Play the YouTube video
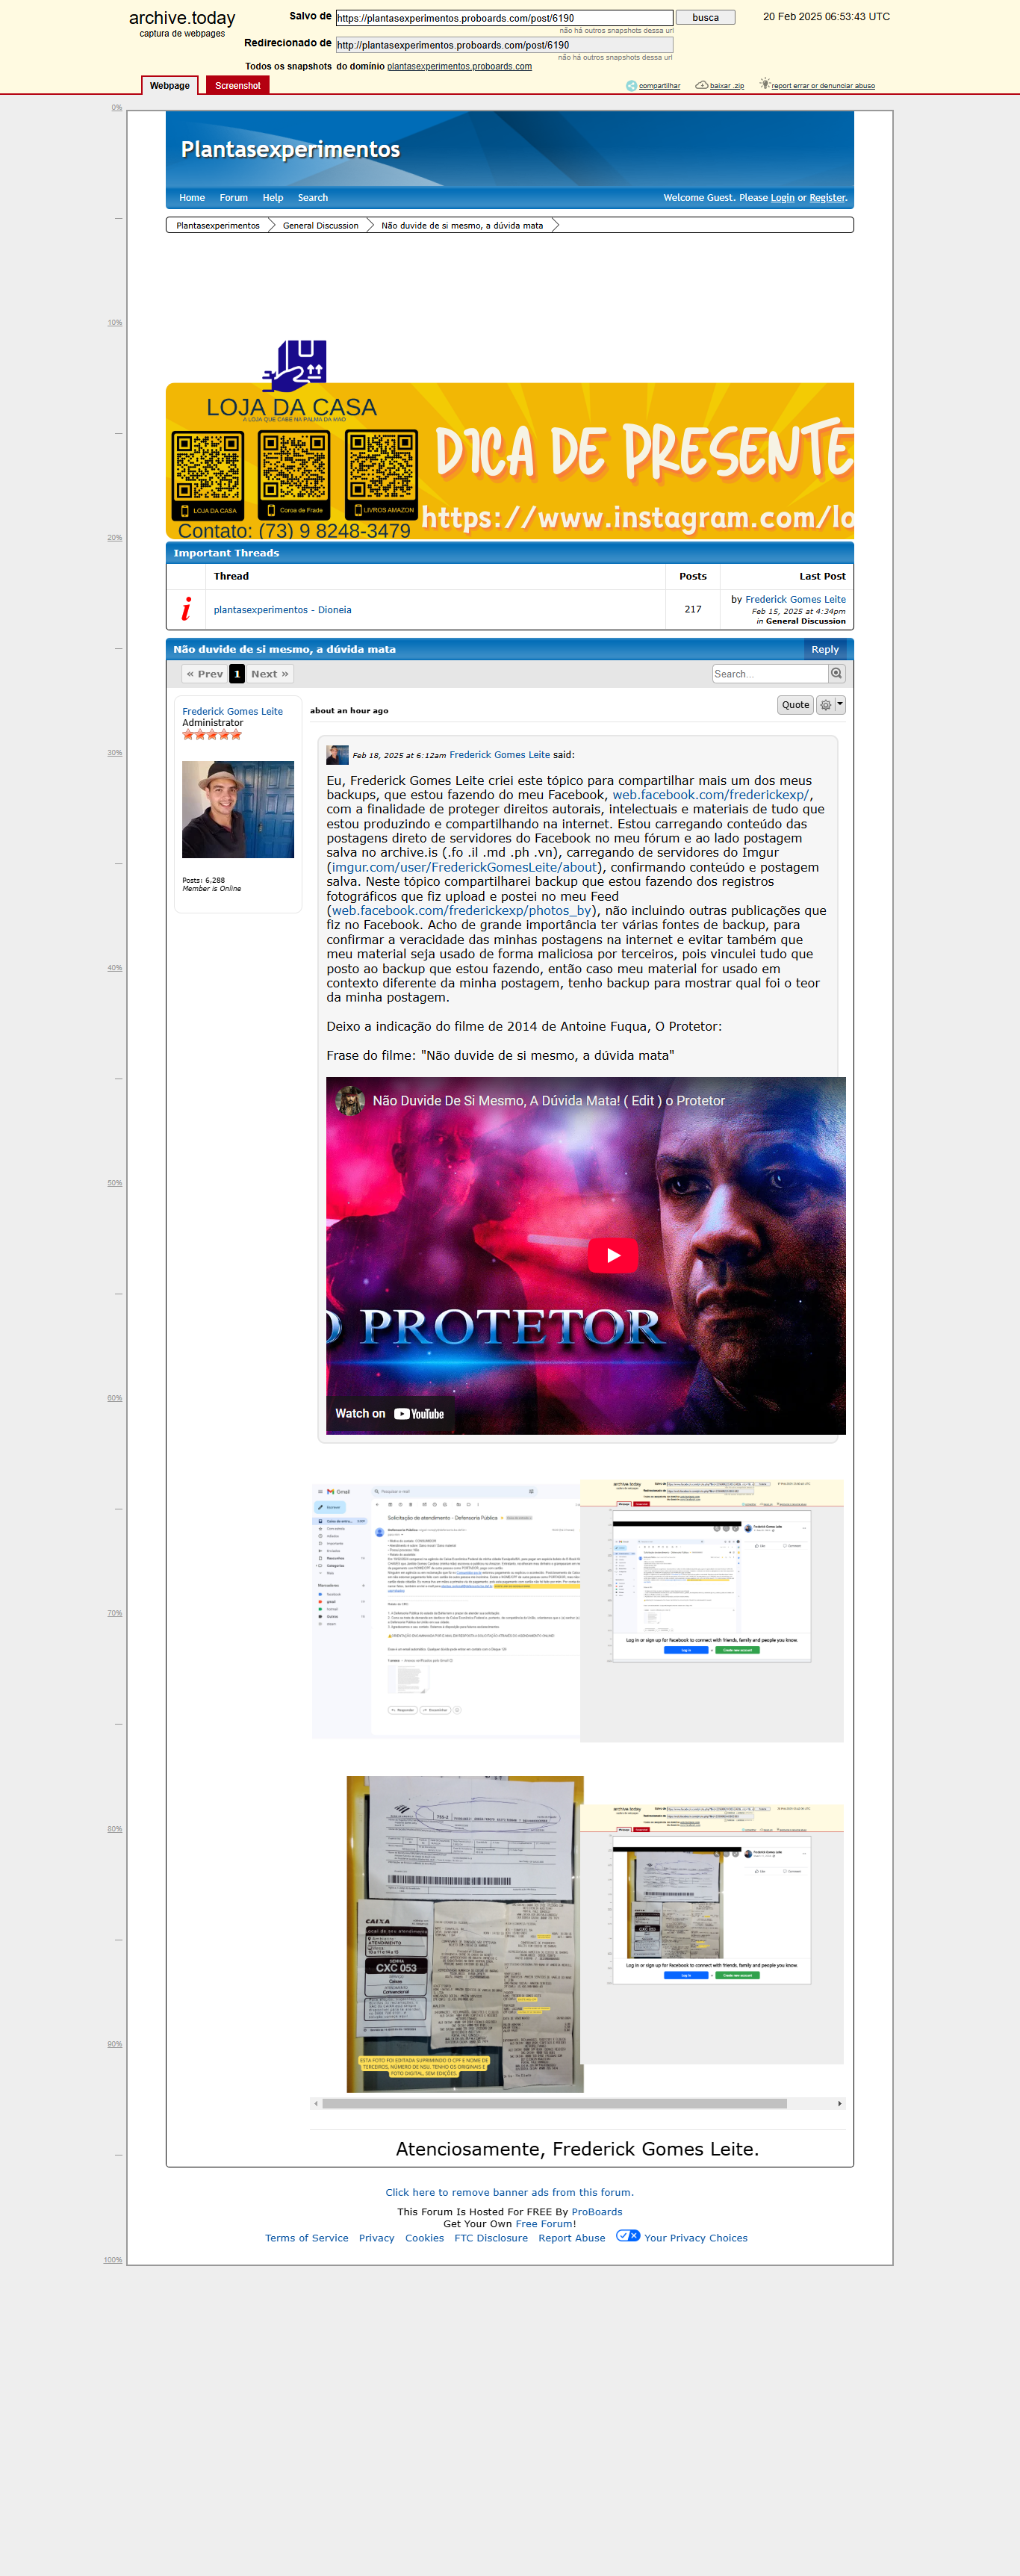The width and height of the screenshot is (1020, 2576). pos(613,1255)
